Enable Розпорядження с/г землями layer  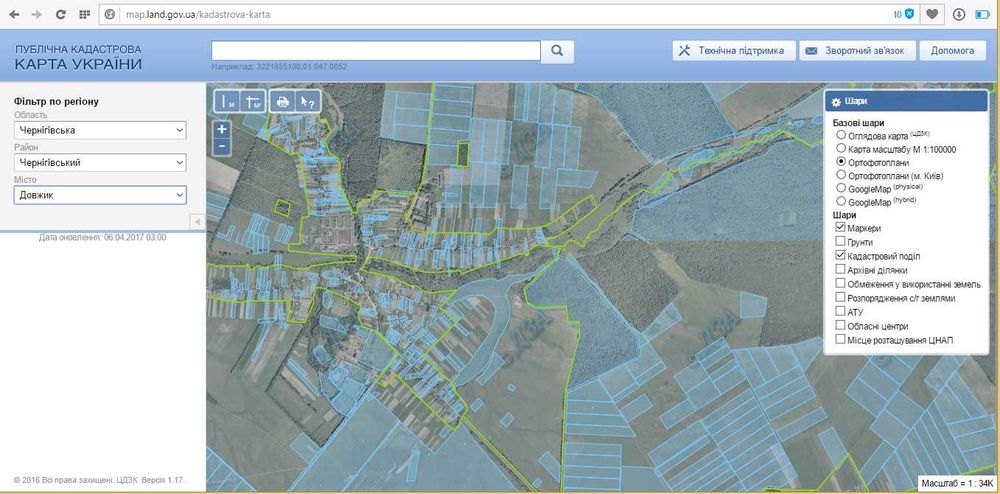[840, 298]
